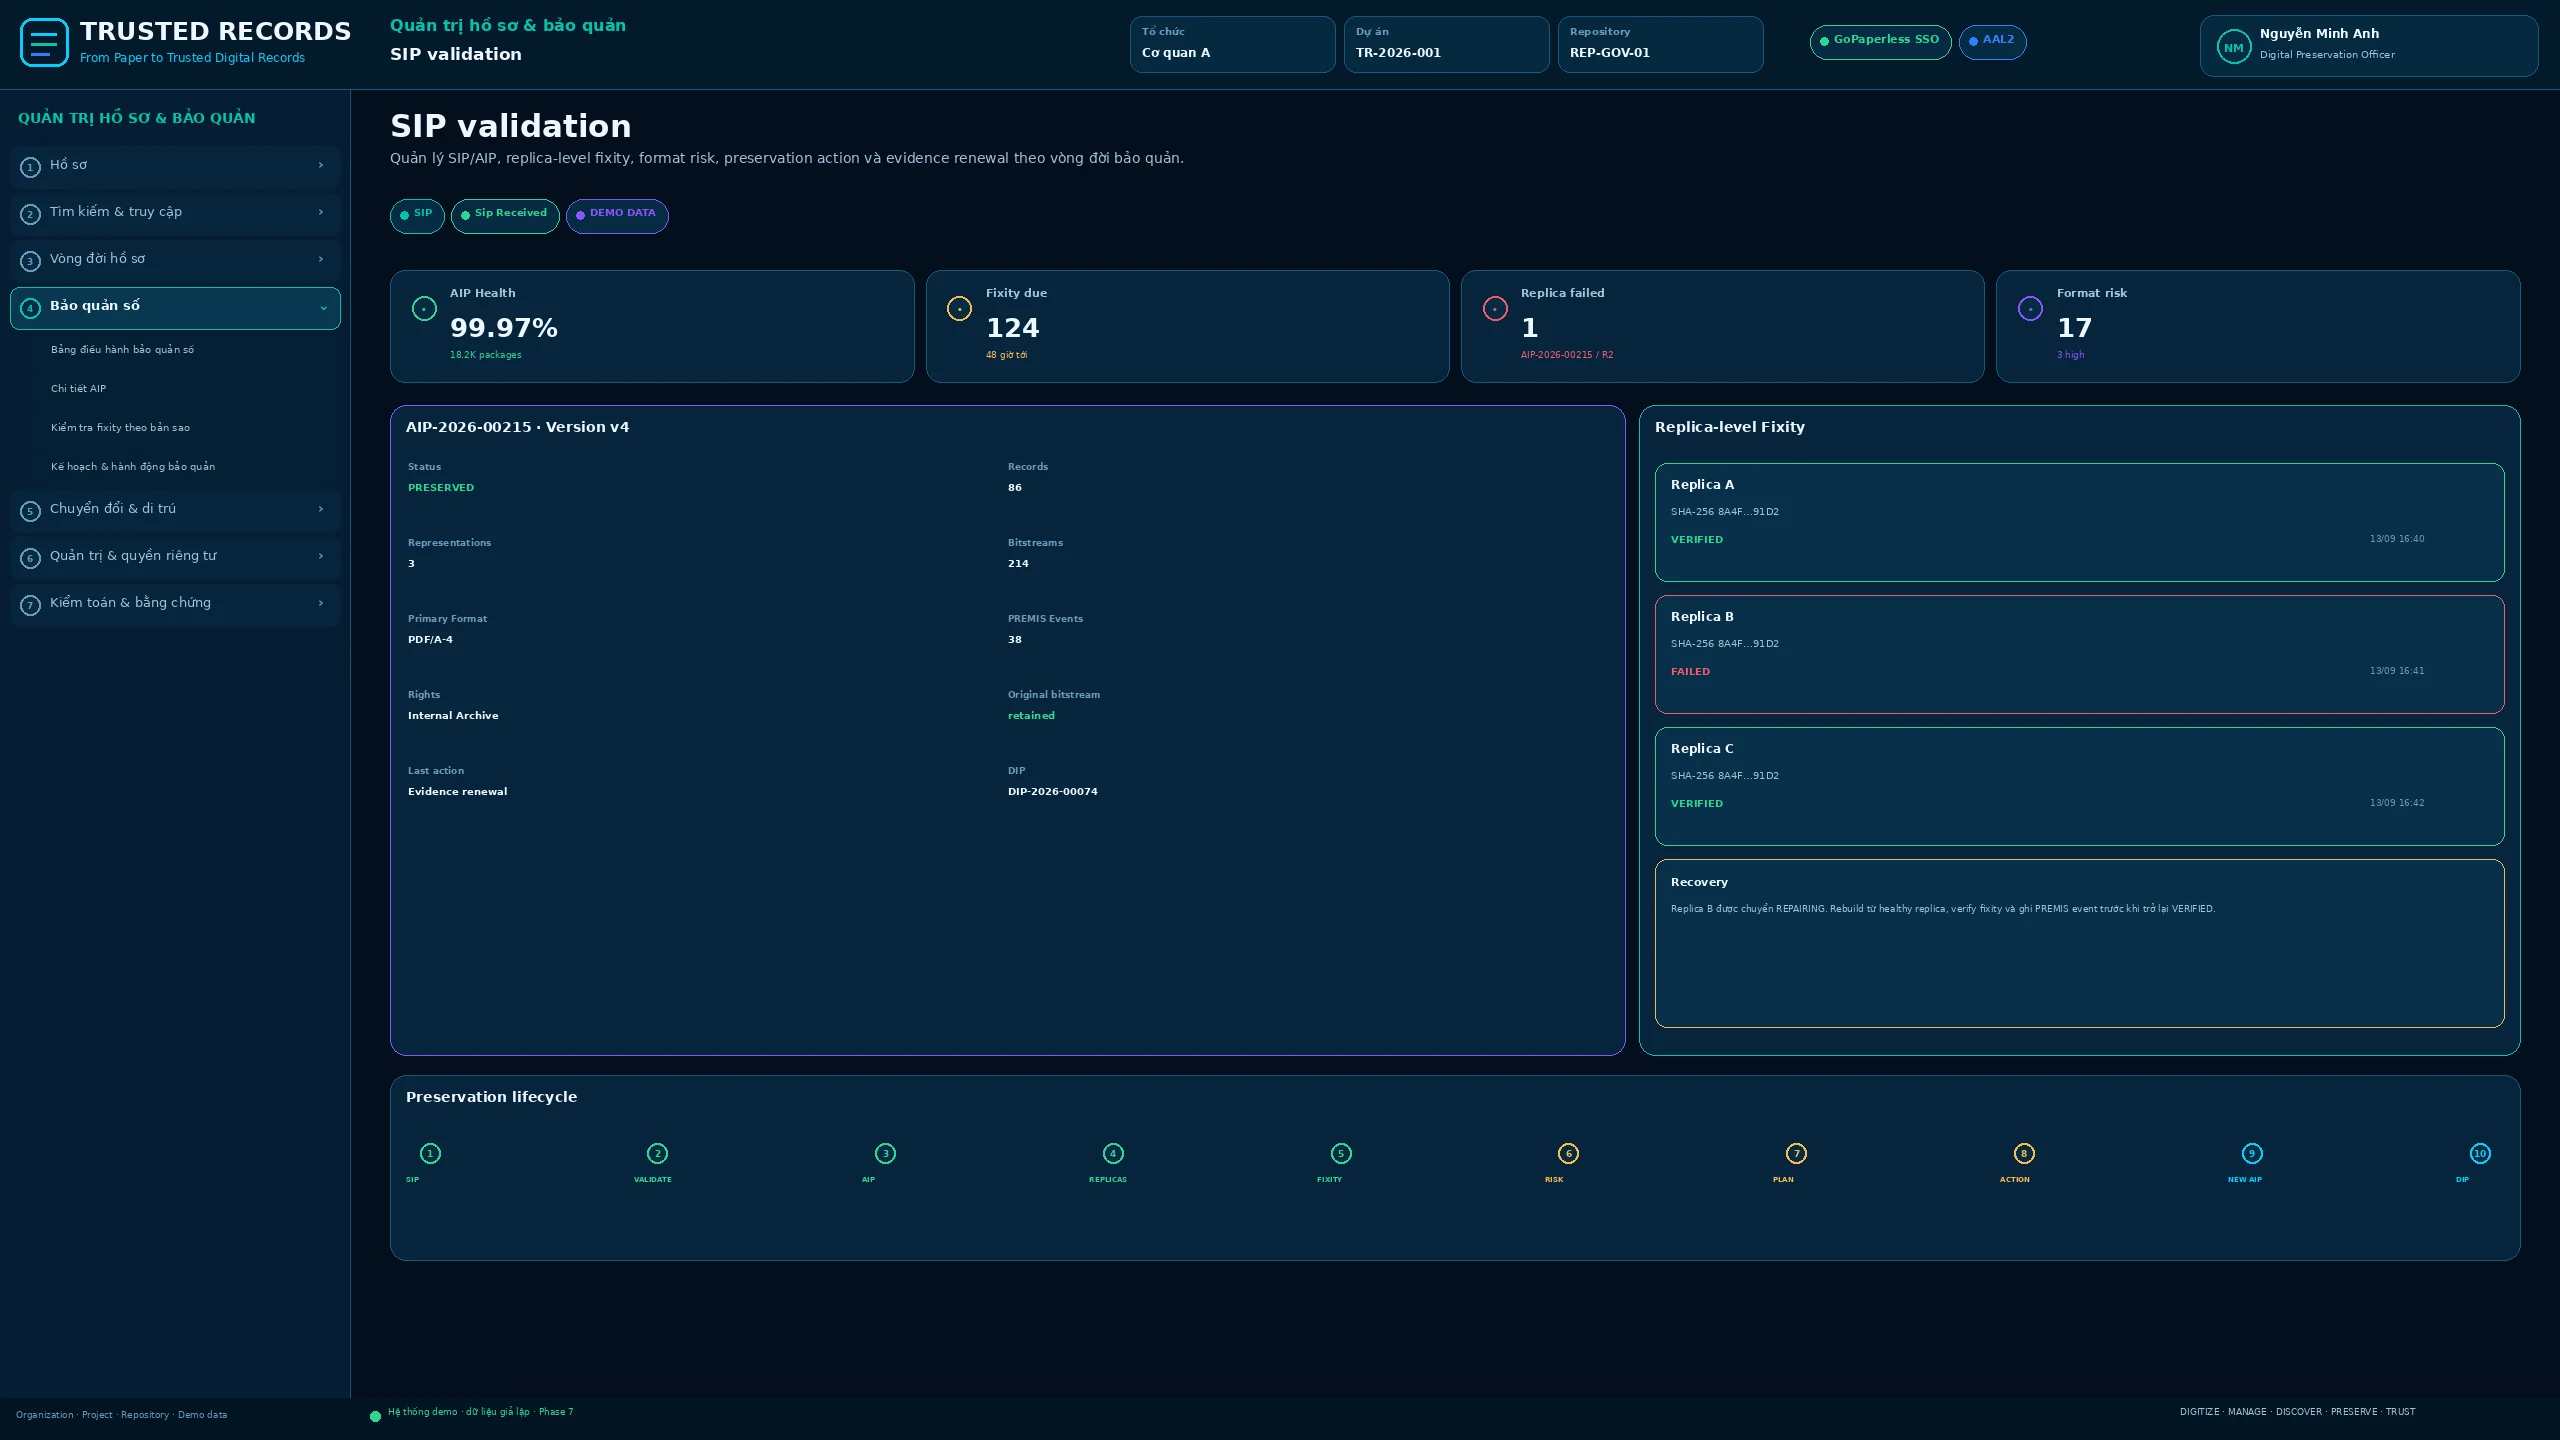Expand Kiểm toán & bằng chứng chevron
The image size is (2560, 1440).
[x=321, y=603]
